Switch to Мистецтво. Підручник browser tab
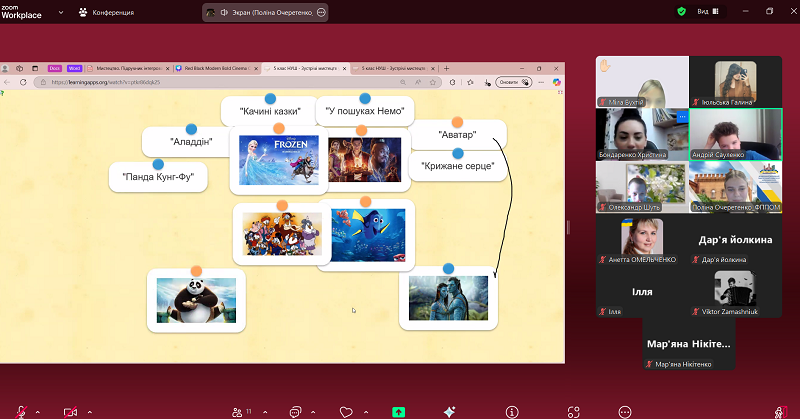Image resolution: width=800 pixels, height=419 pixels. point(129,68)
